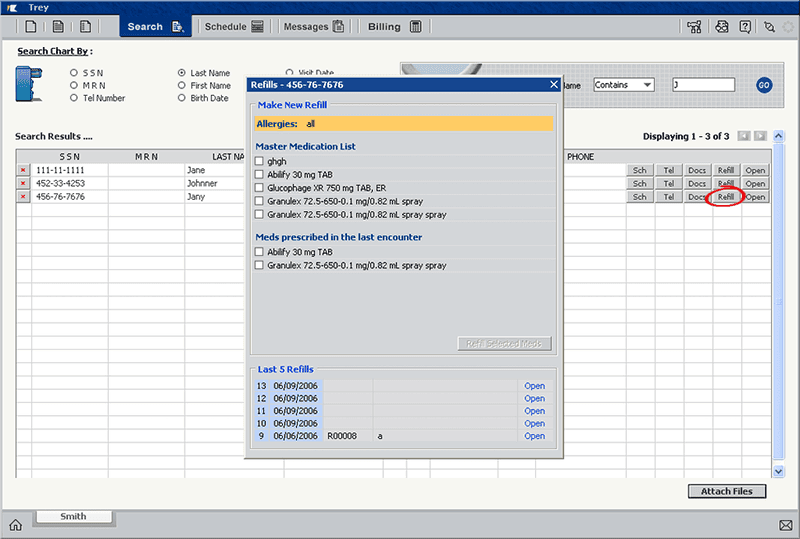
Task: Click the blank new document toolbar icon
Action: click(31, 27)
